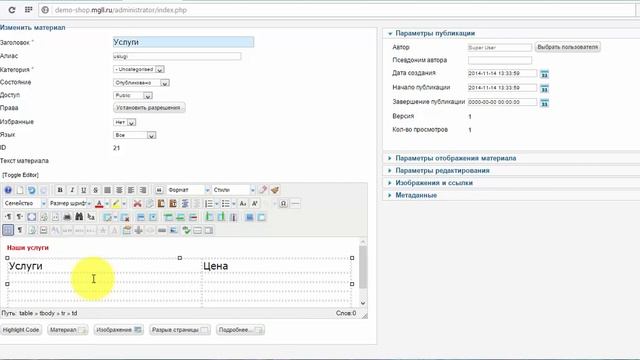This screenshot has height=360, width=640.
Task: Click the merge table cells icon
Action: click(262, 217)
